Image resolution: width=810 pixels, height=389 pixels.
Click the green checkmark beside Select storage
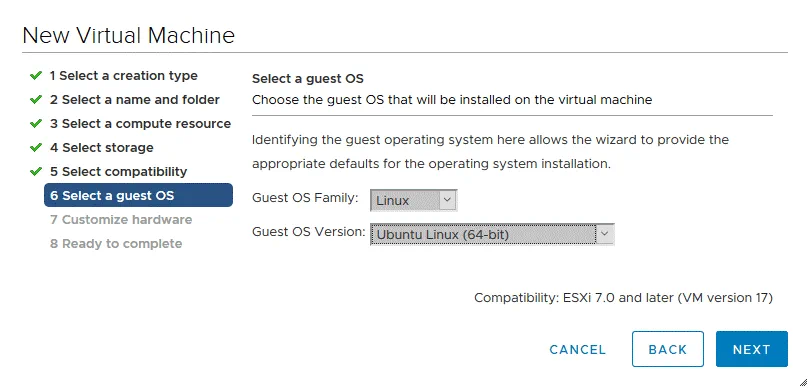pos(36,148)
